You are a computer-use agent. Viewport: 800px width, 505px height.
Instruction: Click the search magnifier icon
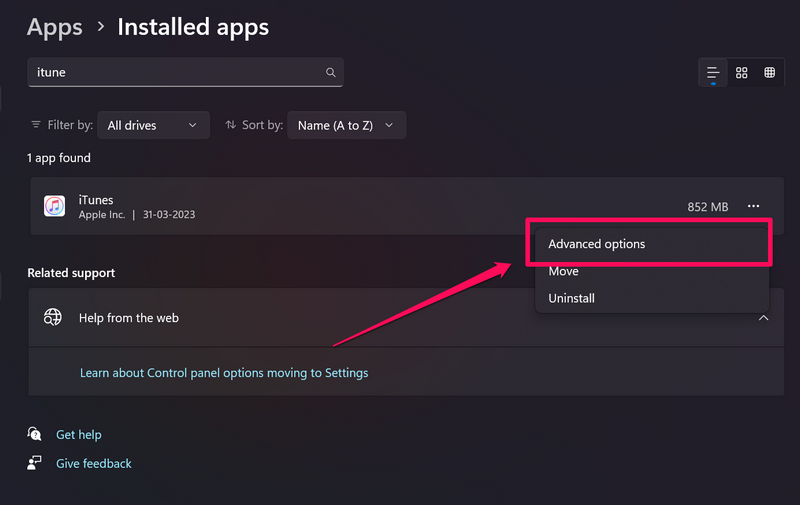331,73
